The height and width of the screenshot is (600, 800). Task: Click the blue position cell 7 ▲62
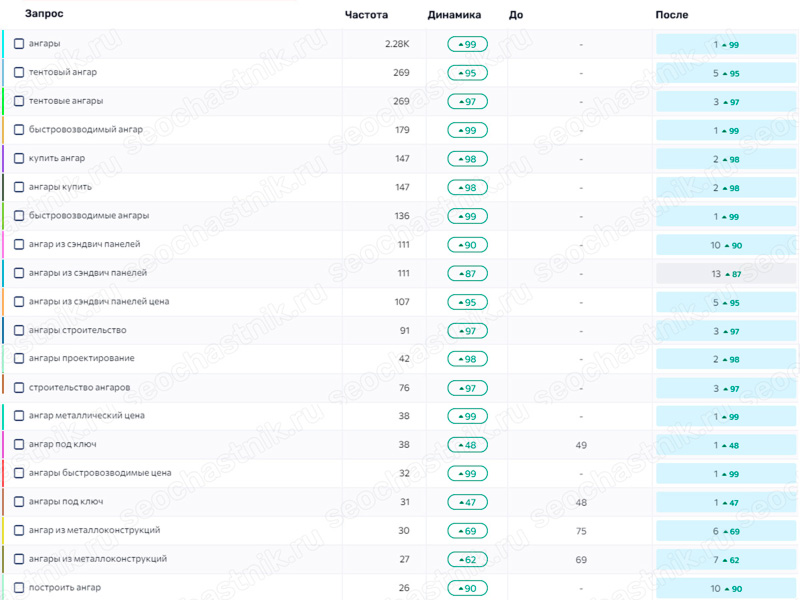pyautogui.click(x=726, y=560)
